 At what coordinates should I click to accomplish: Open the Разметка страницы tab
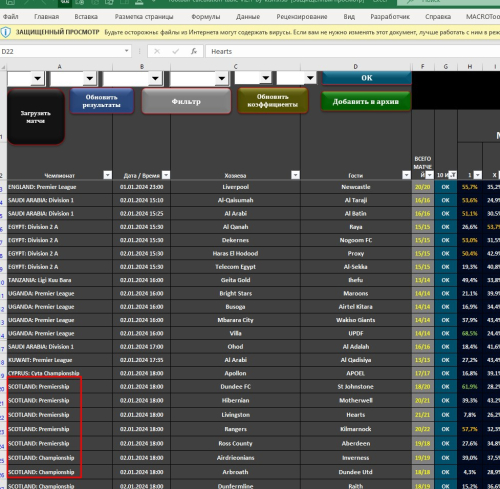pyautogui.click(x=144, y=16)
